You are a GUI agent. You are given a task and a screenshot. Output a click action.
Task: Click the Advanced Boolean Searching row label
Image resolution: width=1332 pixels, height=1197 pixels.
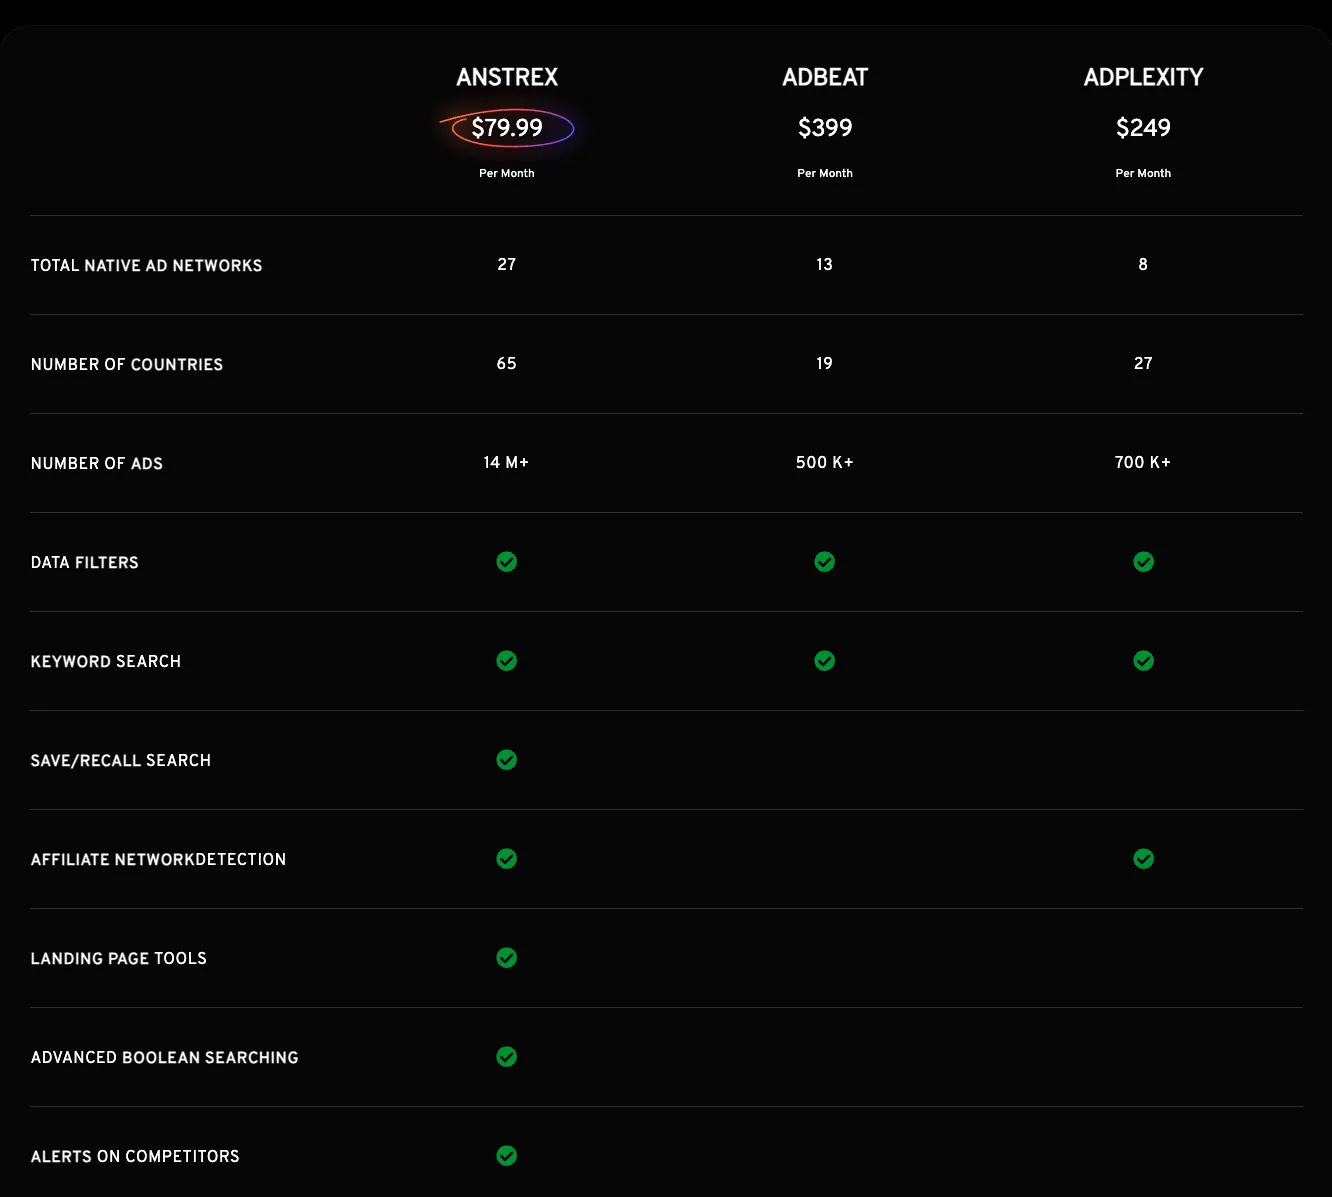165,1057
